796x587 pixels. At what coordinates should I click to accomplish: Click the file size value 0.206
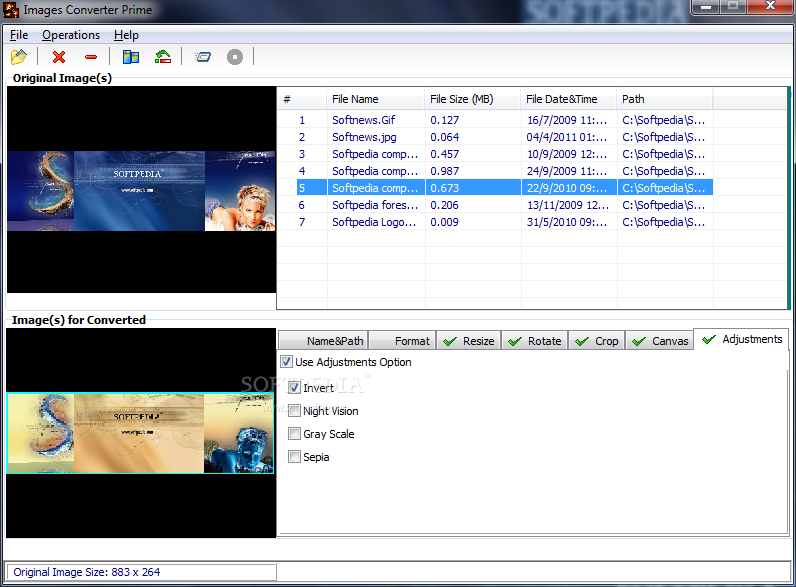(445, 205)
